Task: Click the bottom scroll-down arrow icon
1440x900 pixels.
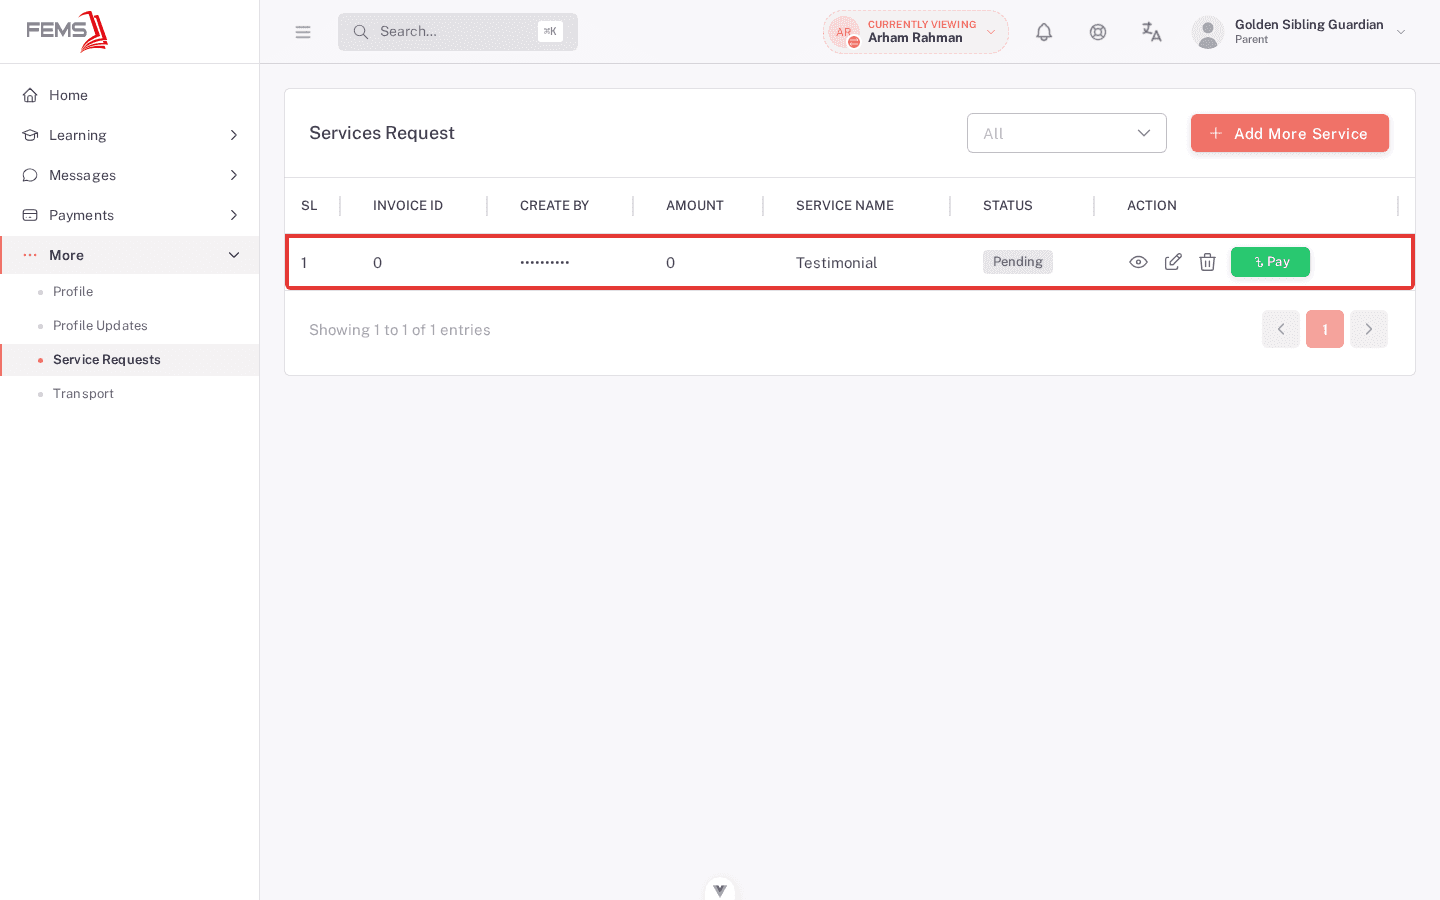Action: pyautogui.click(x=720, y=889)
